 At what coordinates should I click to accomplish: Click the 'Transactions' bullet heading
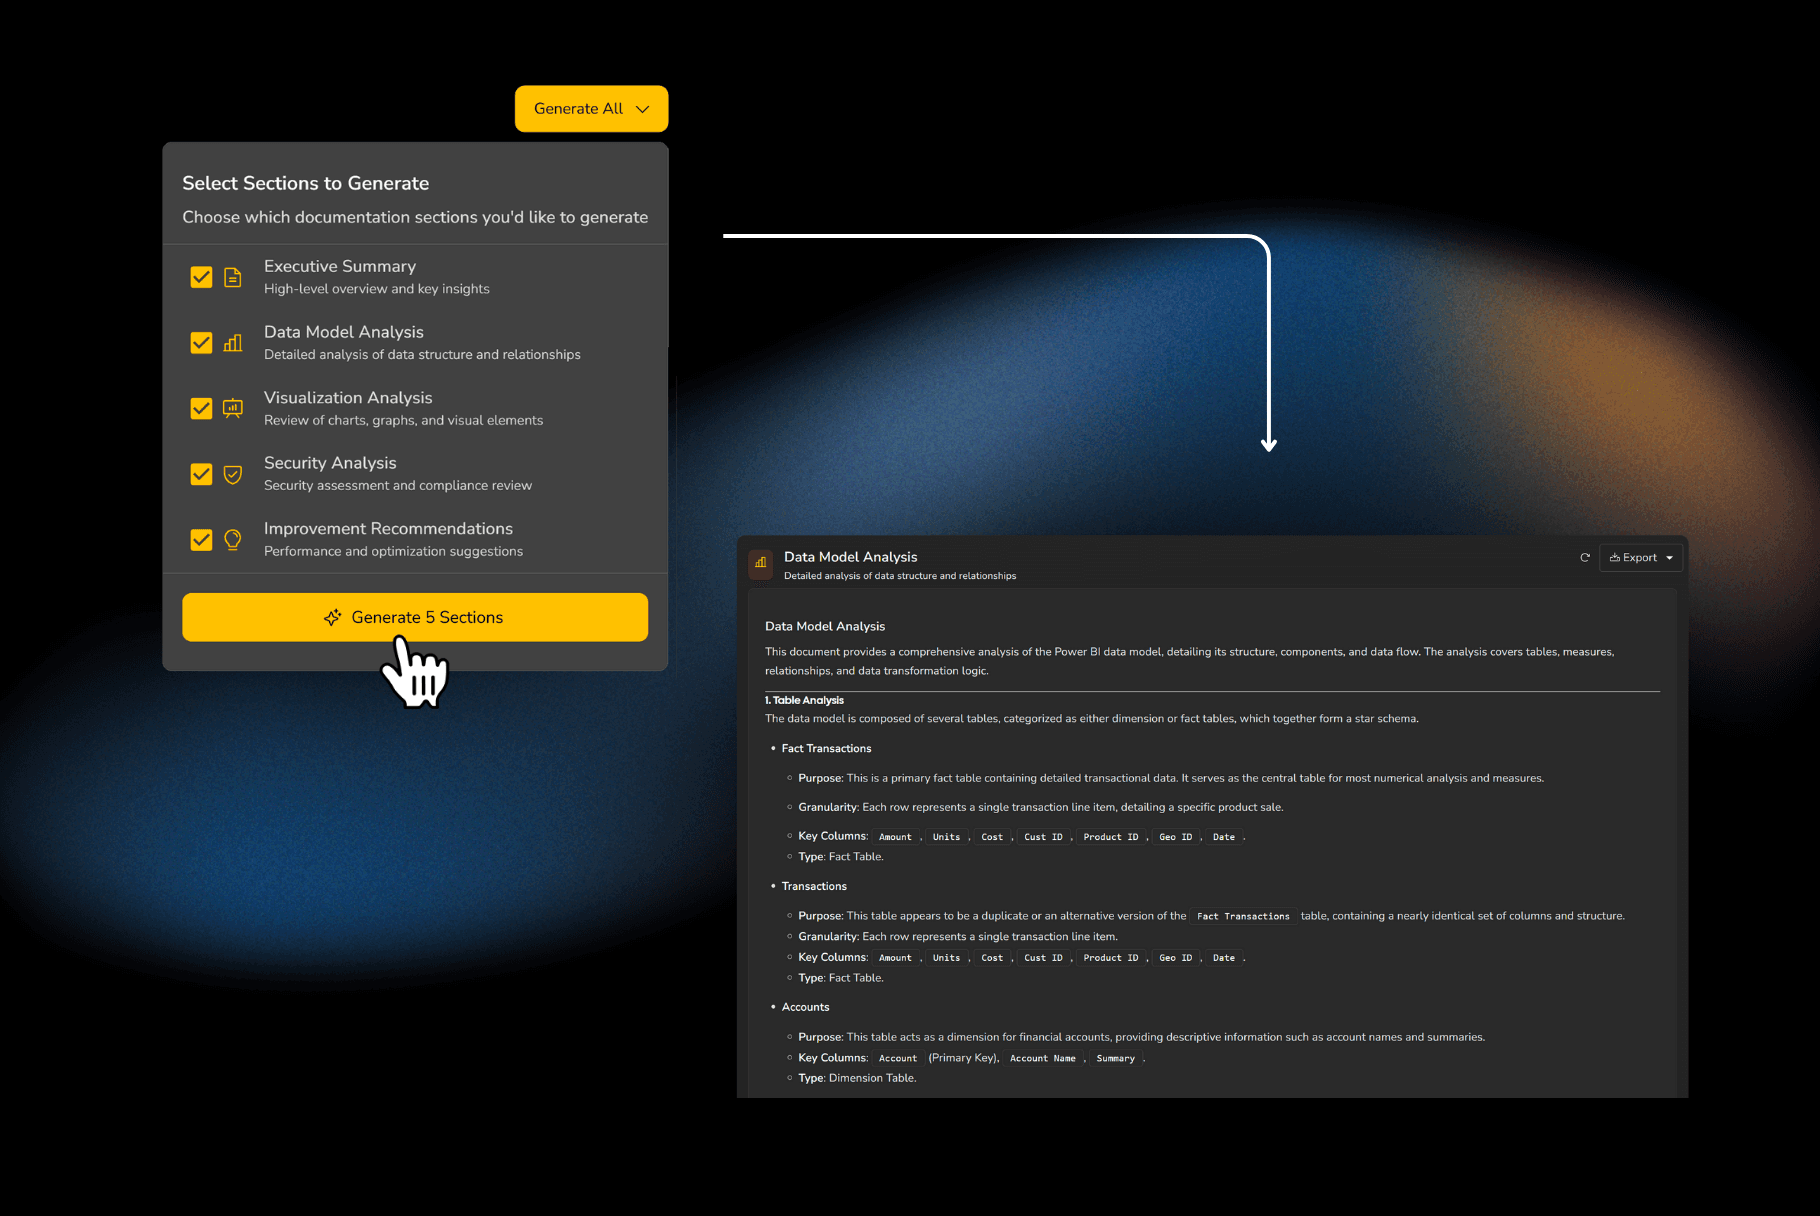tap(814, 886)
